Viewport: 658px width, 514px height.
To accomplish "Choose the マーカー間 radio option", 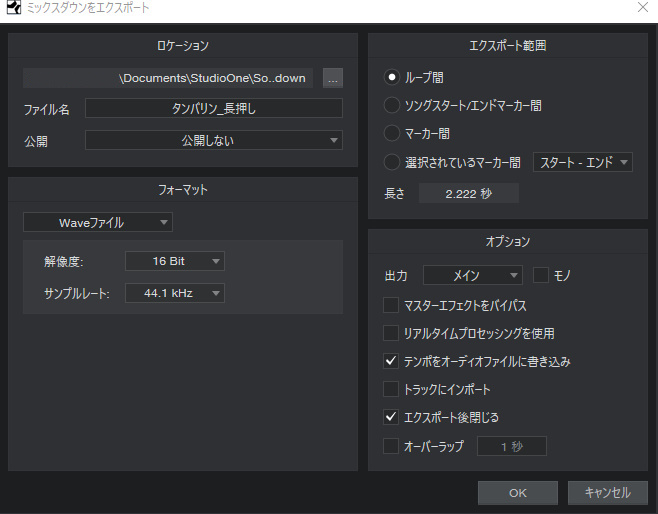I will point(392,133).
